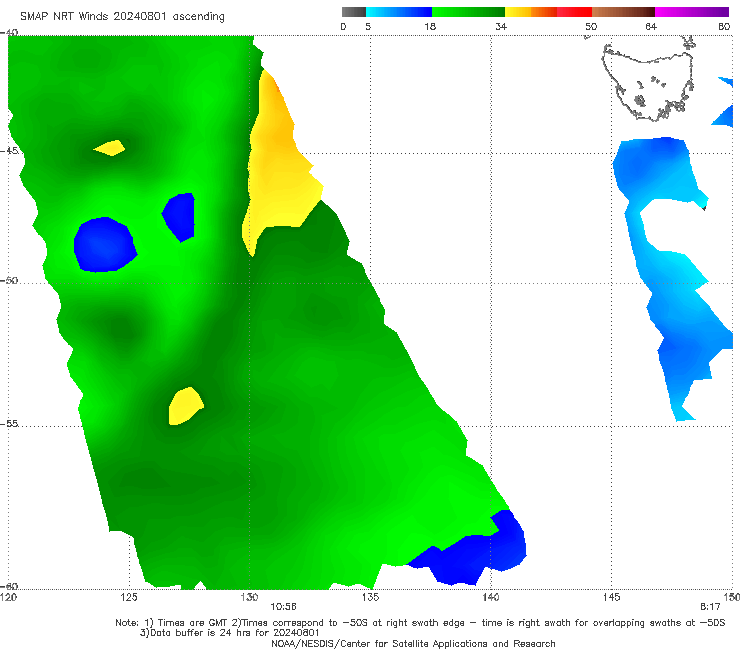Click the "NOAA/NESDIS/Center for Satellite Applications" credit

[413, 643]
